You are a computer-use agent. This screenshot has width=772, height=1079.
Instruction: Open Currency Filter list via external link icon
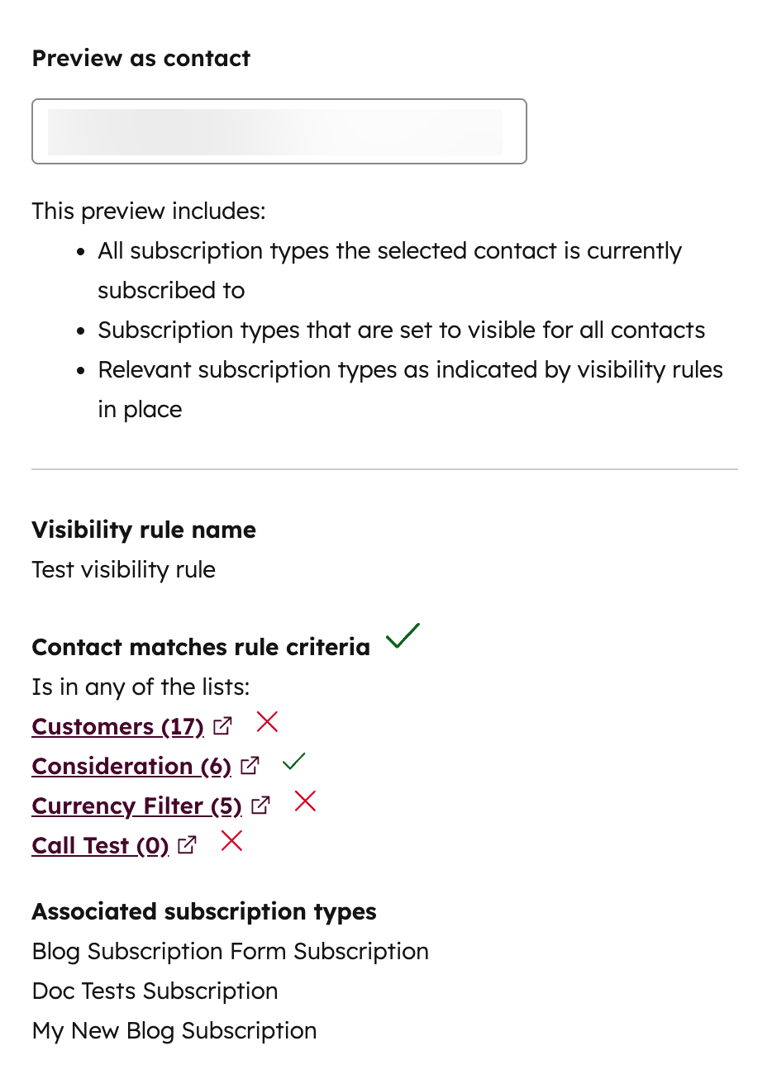[x=261, y=806]
